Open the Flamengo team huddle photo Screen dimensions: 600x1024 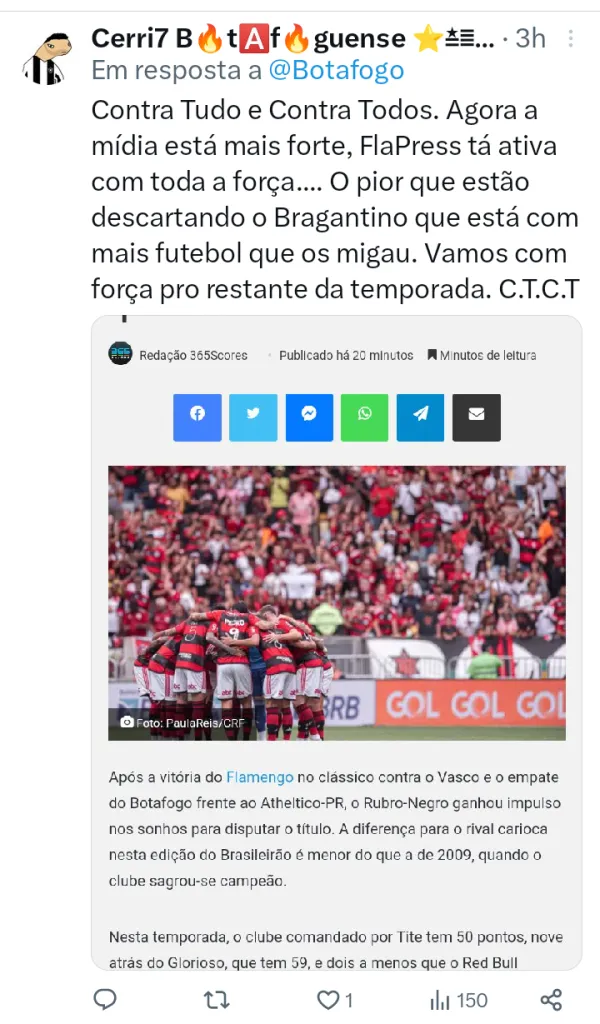coord(337,603)
